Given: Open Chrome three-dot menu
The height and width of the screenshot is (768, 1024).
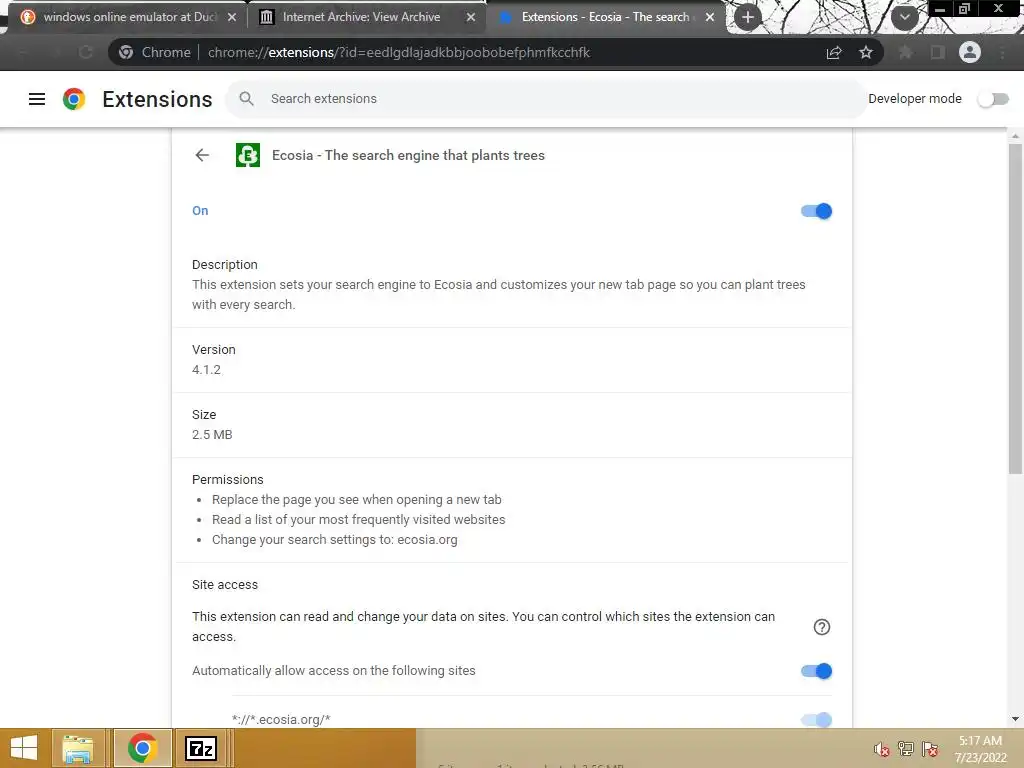Looking at the screenshot, I should [1002, 52].
